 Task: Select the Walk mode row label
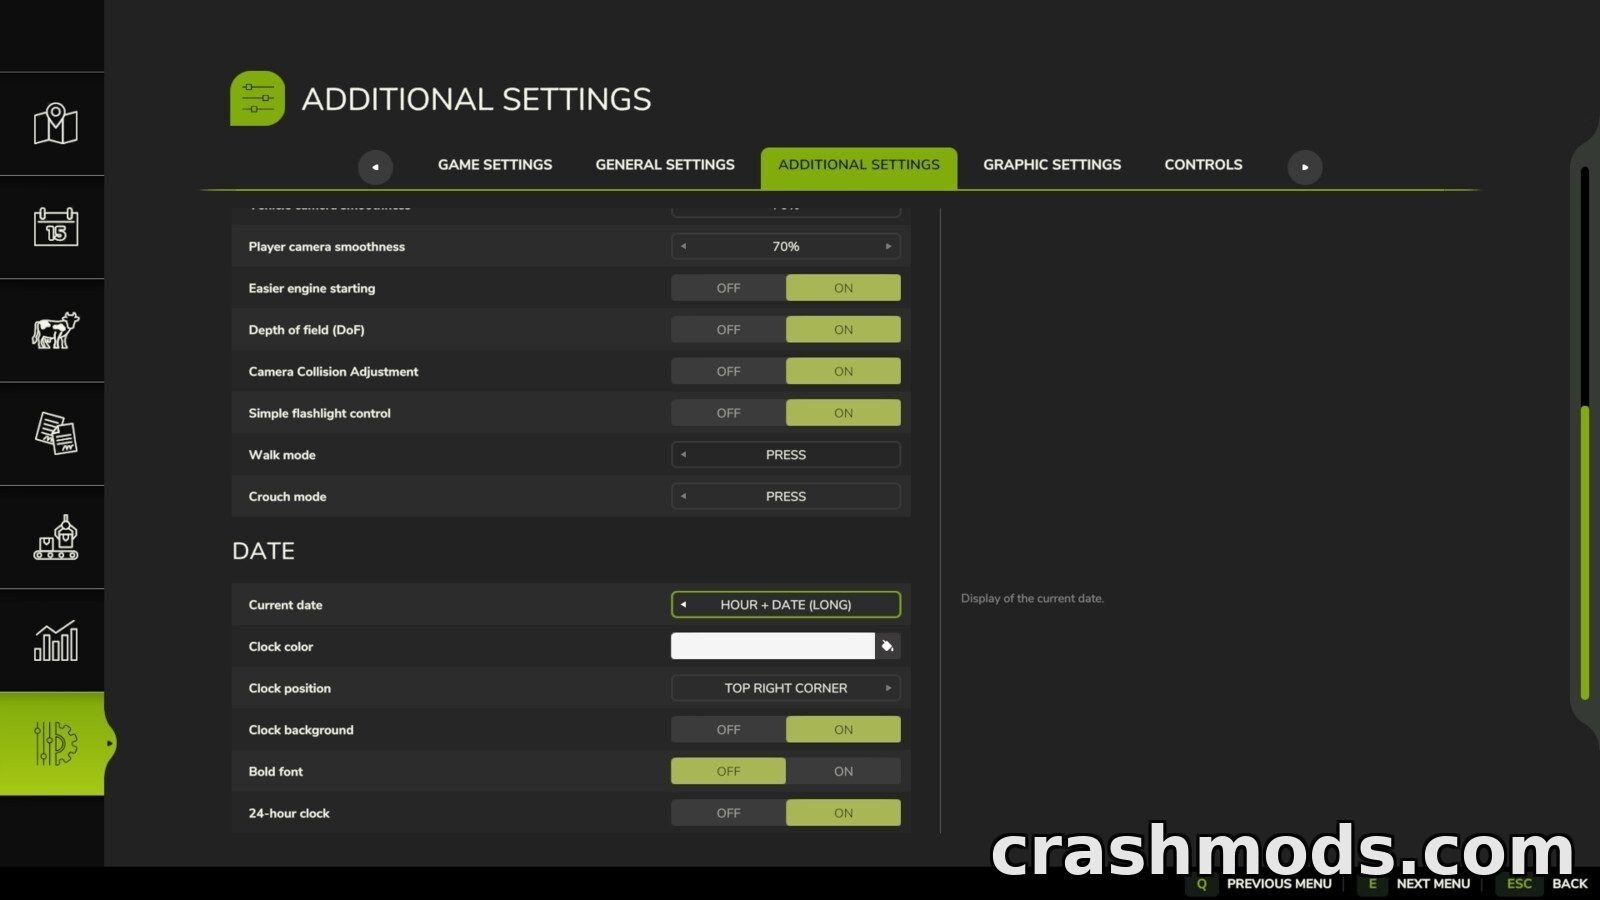pyautogui.click(x=282, y=455)
